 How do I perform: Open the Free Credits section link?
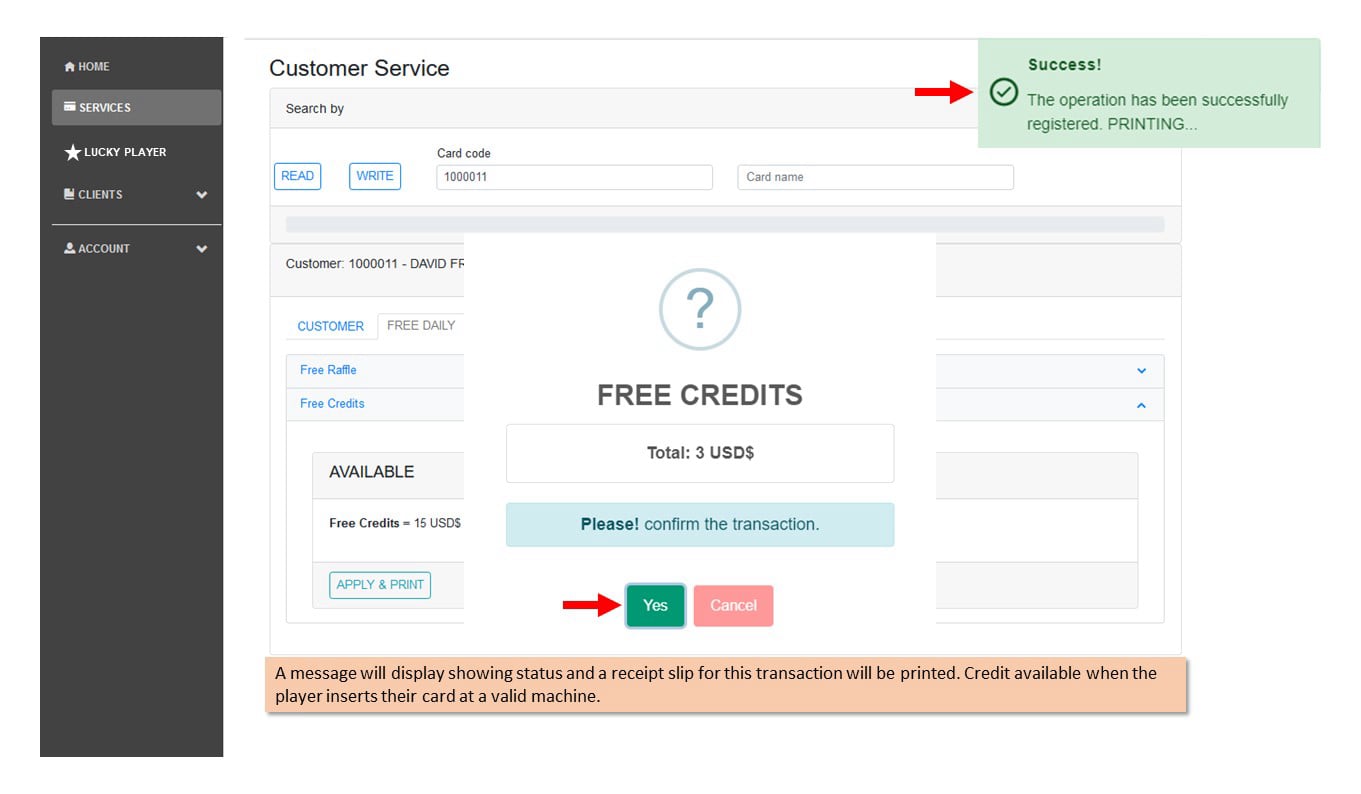332,404
